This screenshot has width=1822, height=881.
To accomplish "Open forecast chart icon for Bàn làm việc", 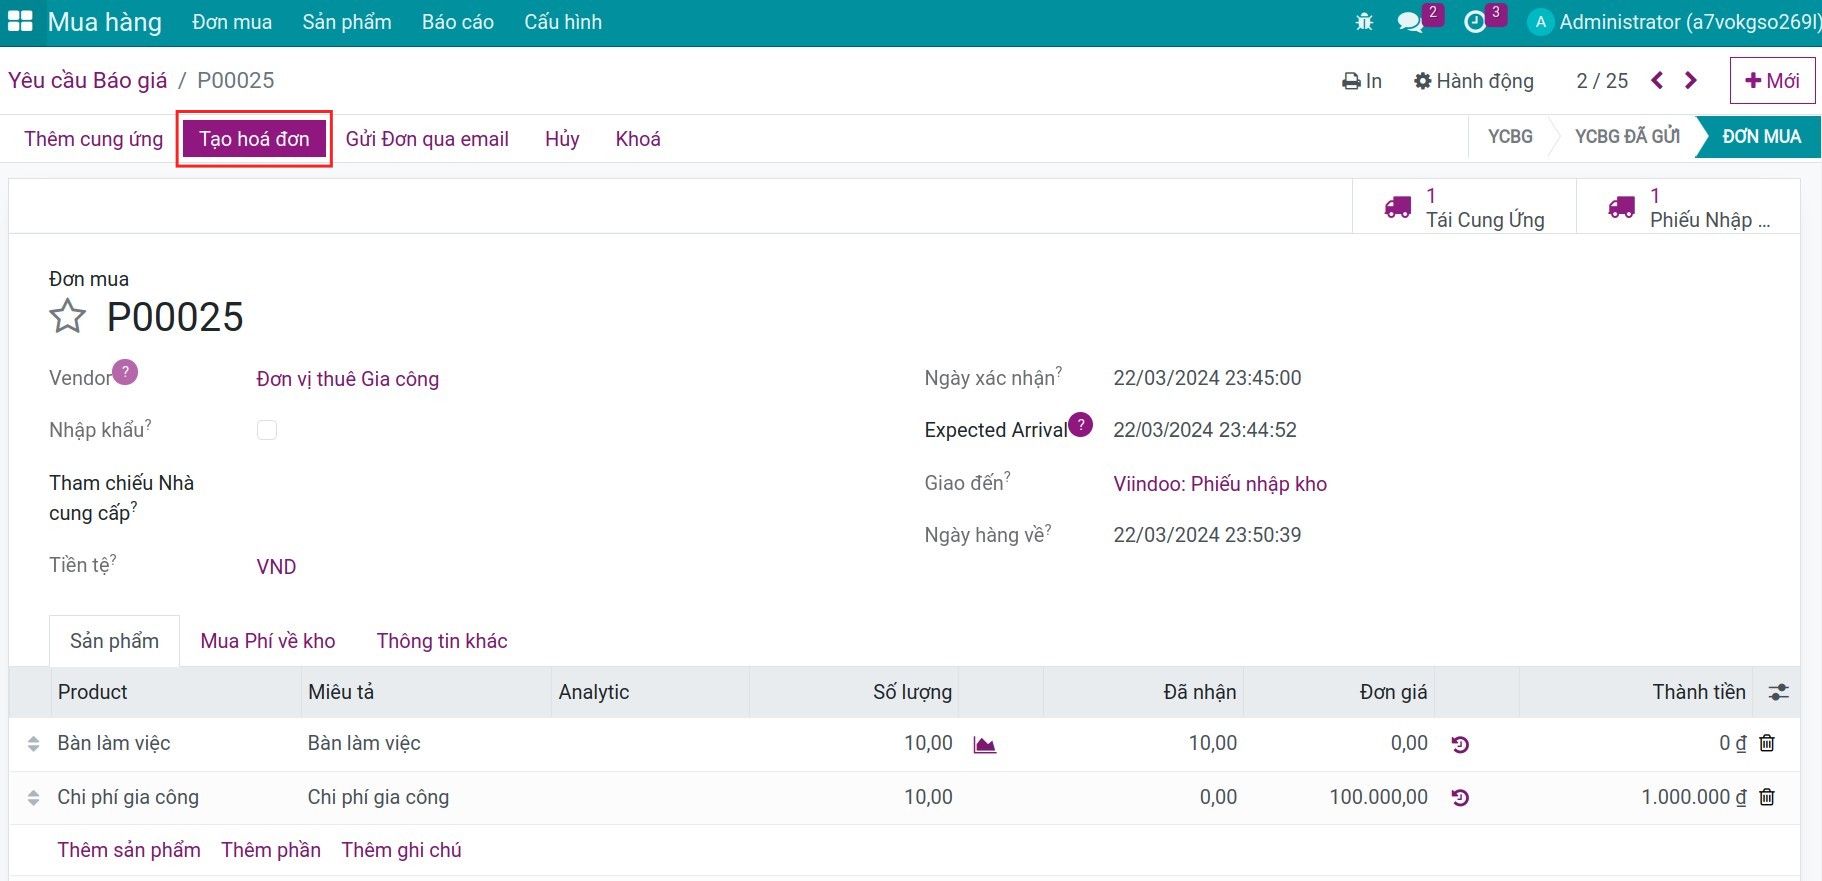I will click(x=985, y=744).
